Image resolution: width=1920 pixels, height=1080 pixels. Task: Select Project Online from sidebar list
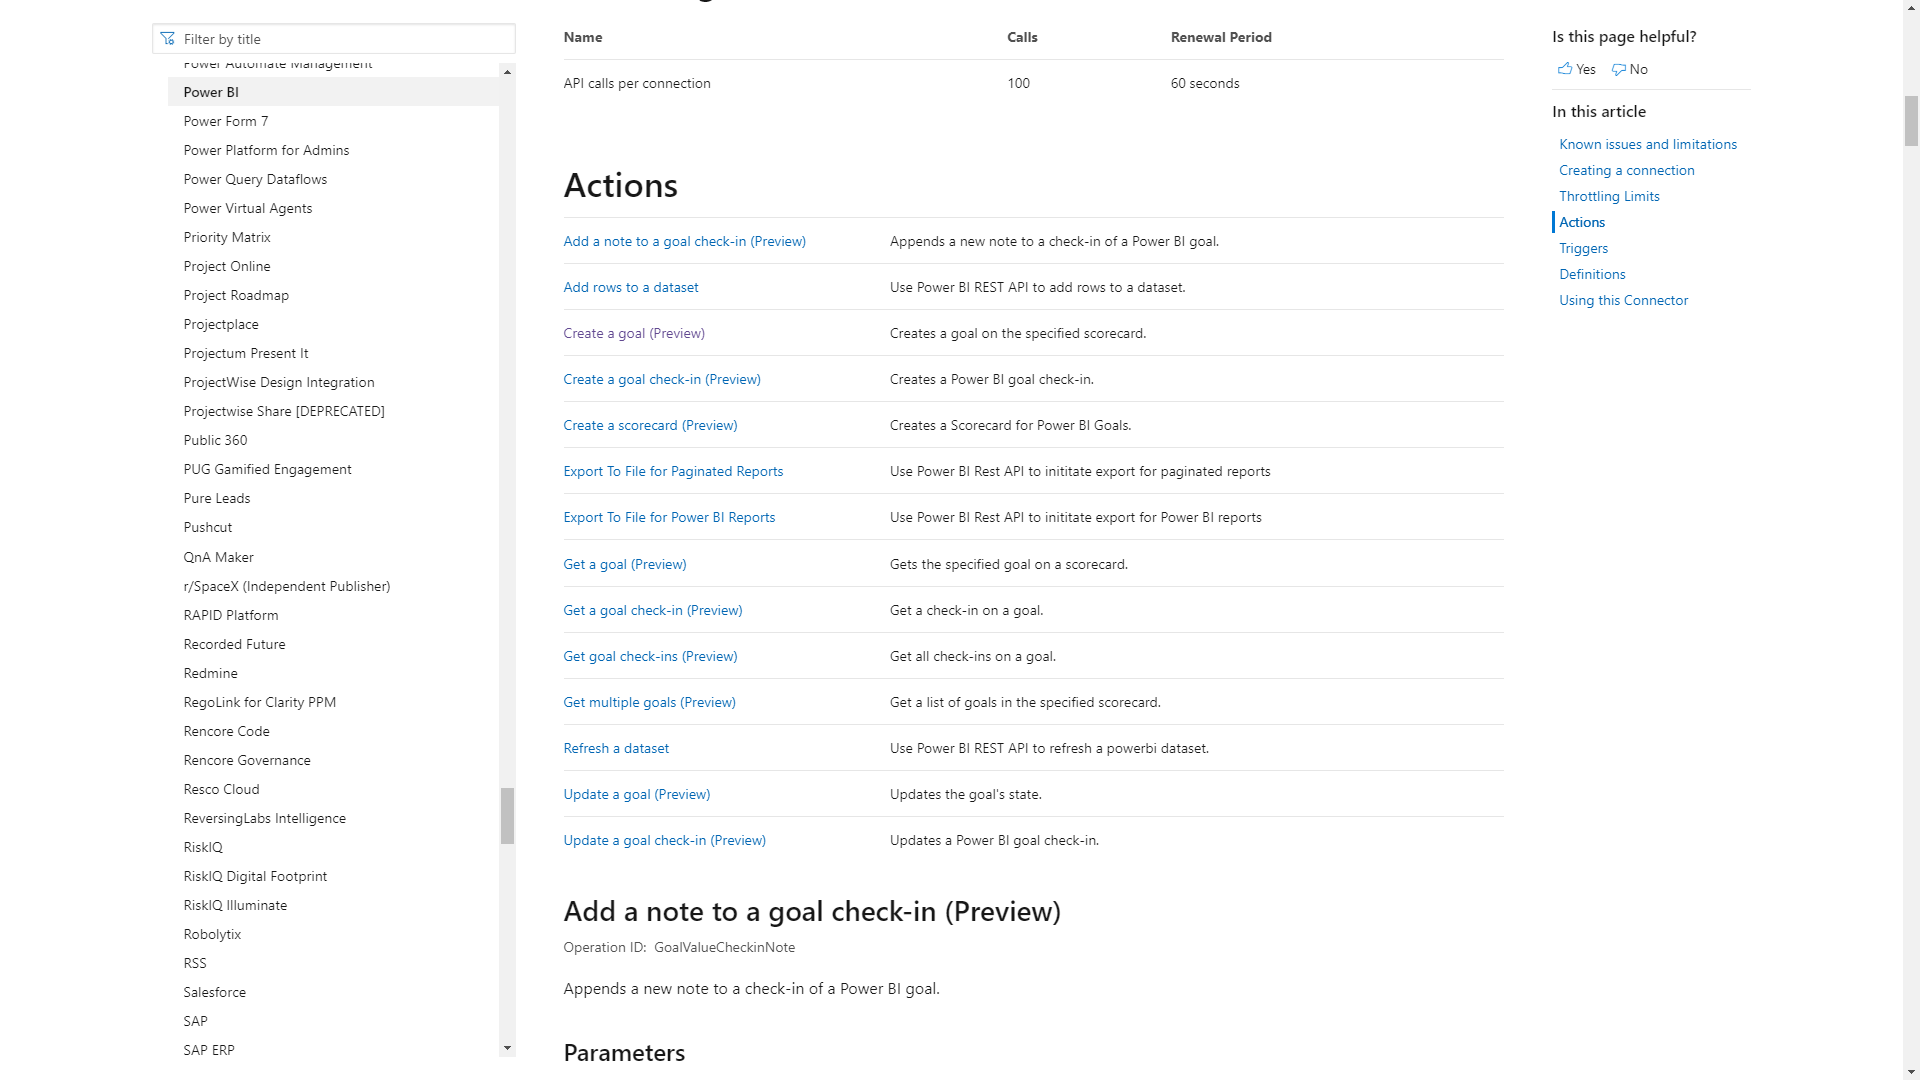227,265
